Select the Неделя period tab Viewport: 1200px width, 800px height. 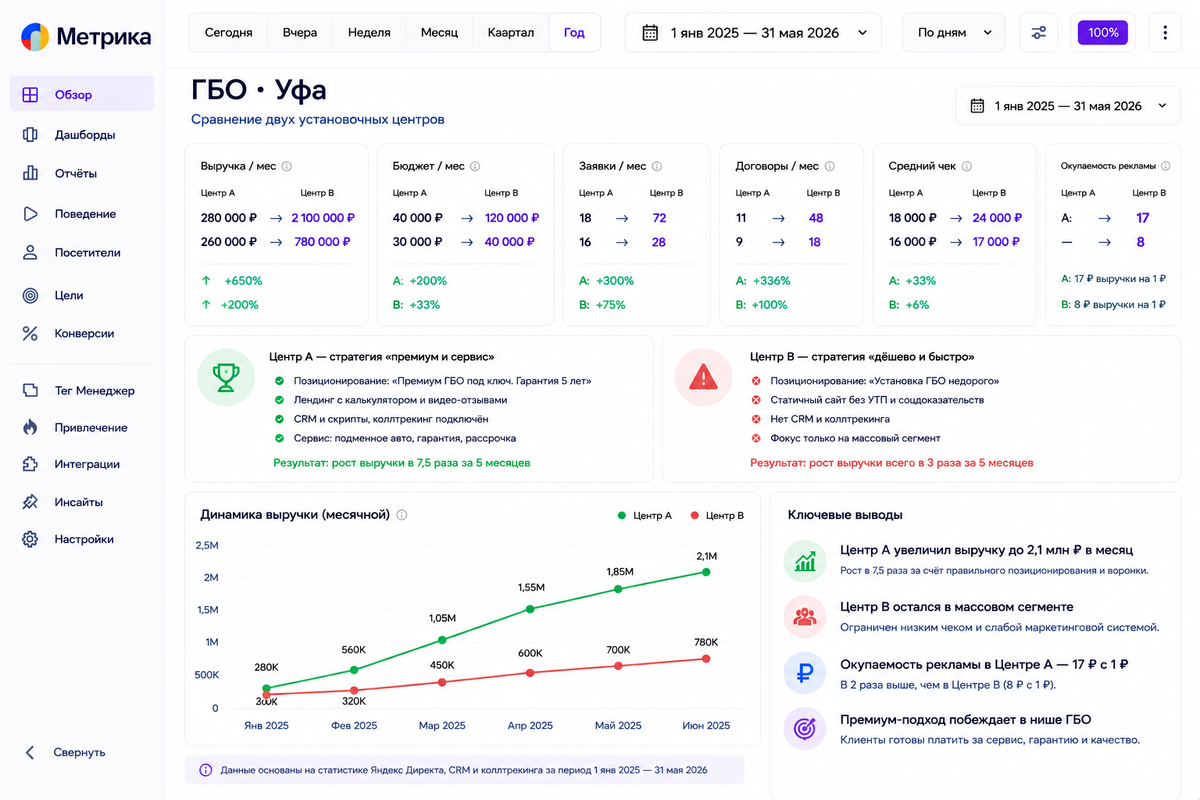tap(369, 32)
